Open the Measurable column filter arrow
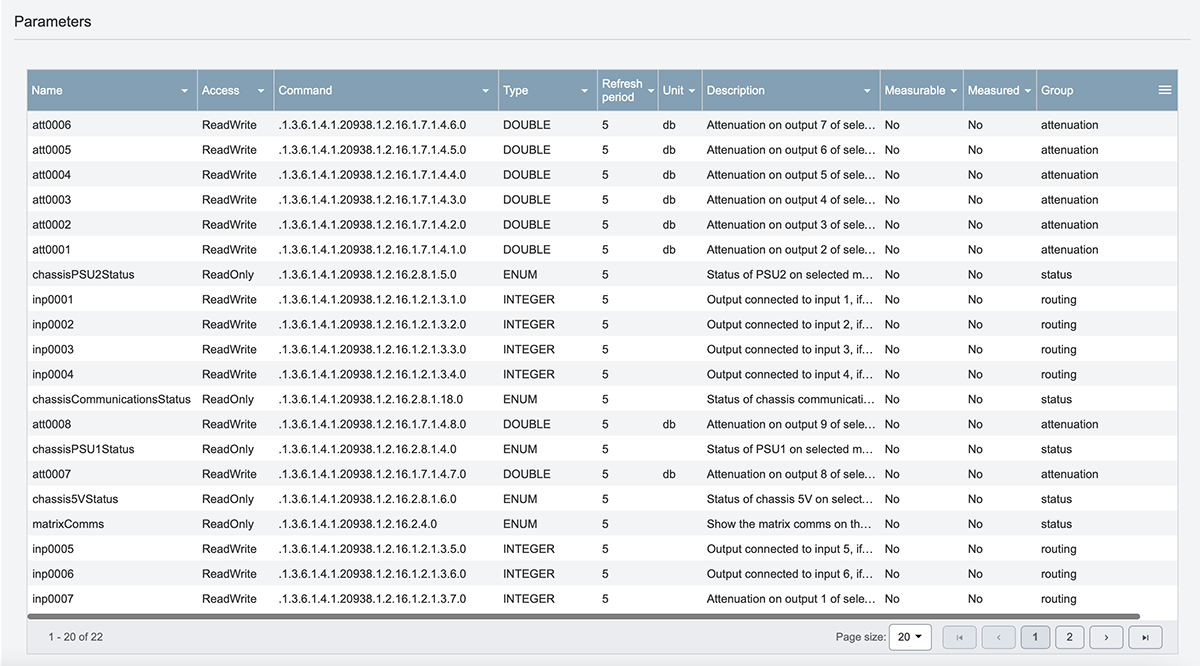 (953, 91)
